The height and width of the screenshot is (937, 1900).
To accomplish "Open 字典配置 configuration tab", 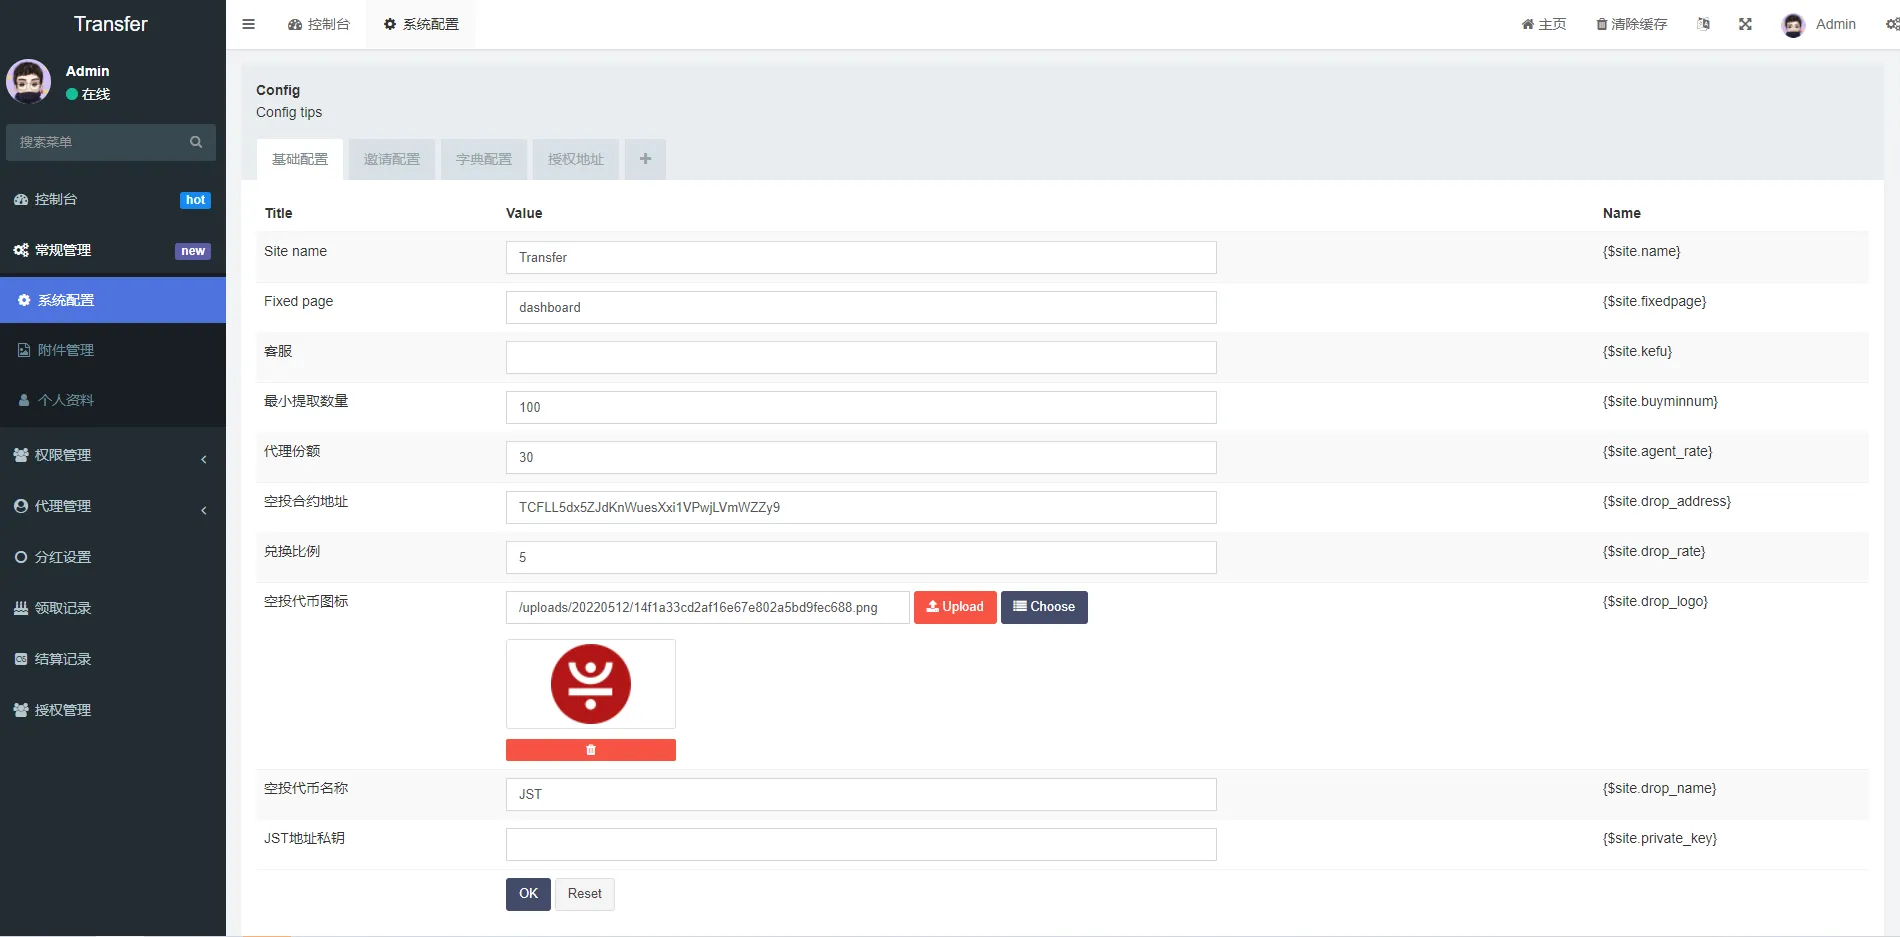I will pyautogui.click(x=484, y=159).
